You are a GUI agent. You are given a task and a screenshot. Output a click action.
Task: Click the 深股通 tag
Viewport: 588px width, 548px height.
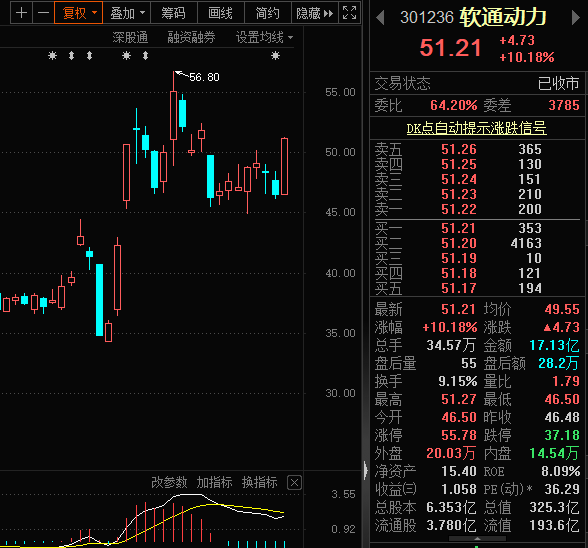130,37
